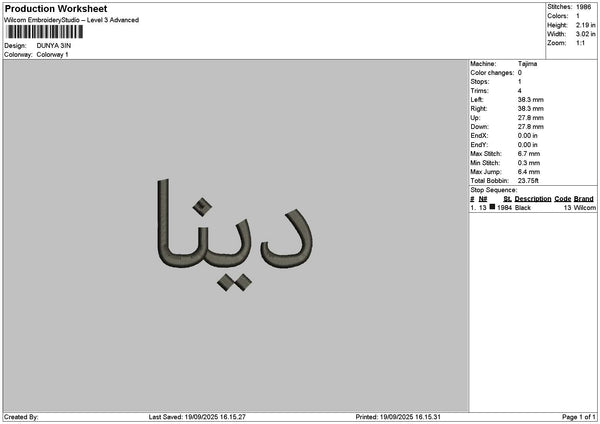Click the Width value '3.02 in'

pos(585,34)
